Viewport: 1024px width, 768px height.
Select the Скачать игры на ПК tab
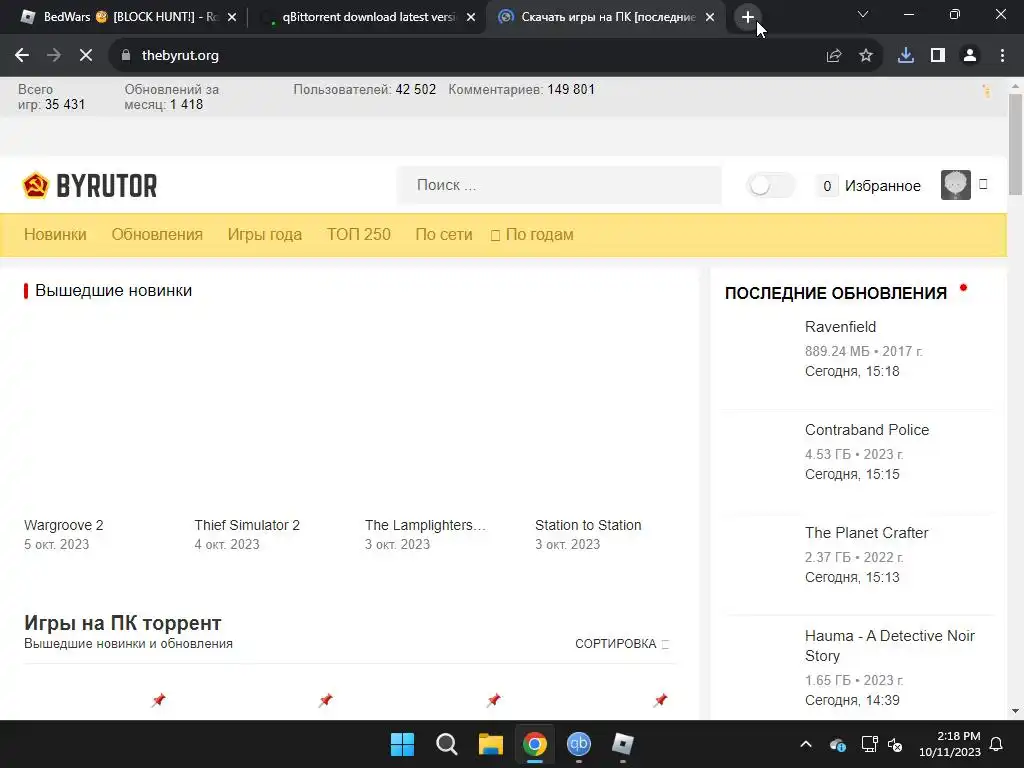point(607,17)
